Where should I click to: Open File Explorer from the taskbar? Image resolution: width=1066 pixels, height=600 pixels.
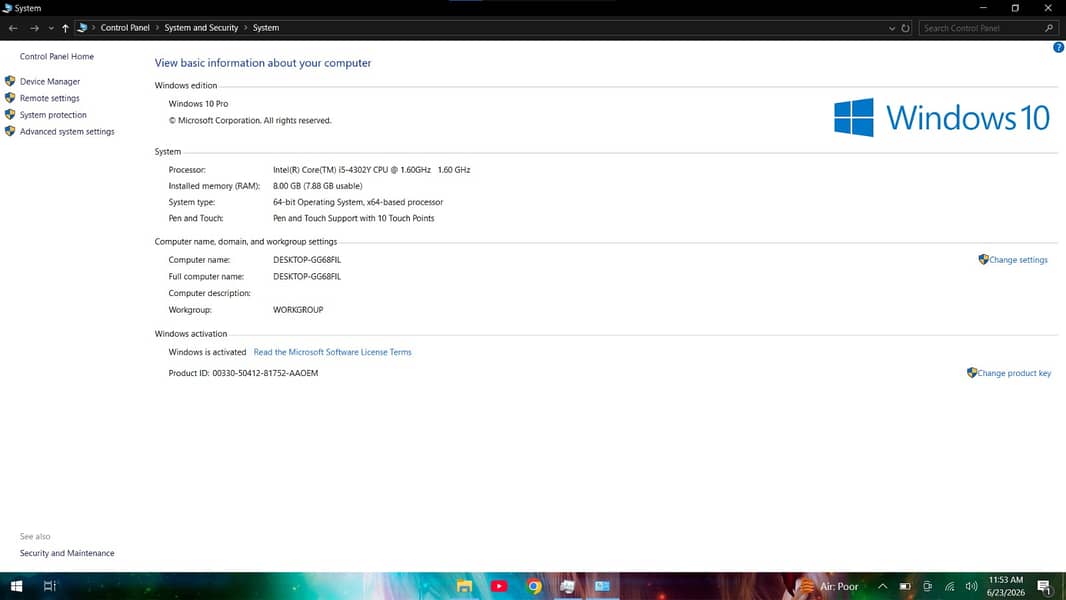(464, 586)
